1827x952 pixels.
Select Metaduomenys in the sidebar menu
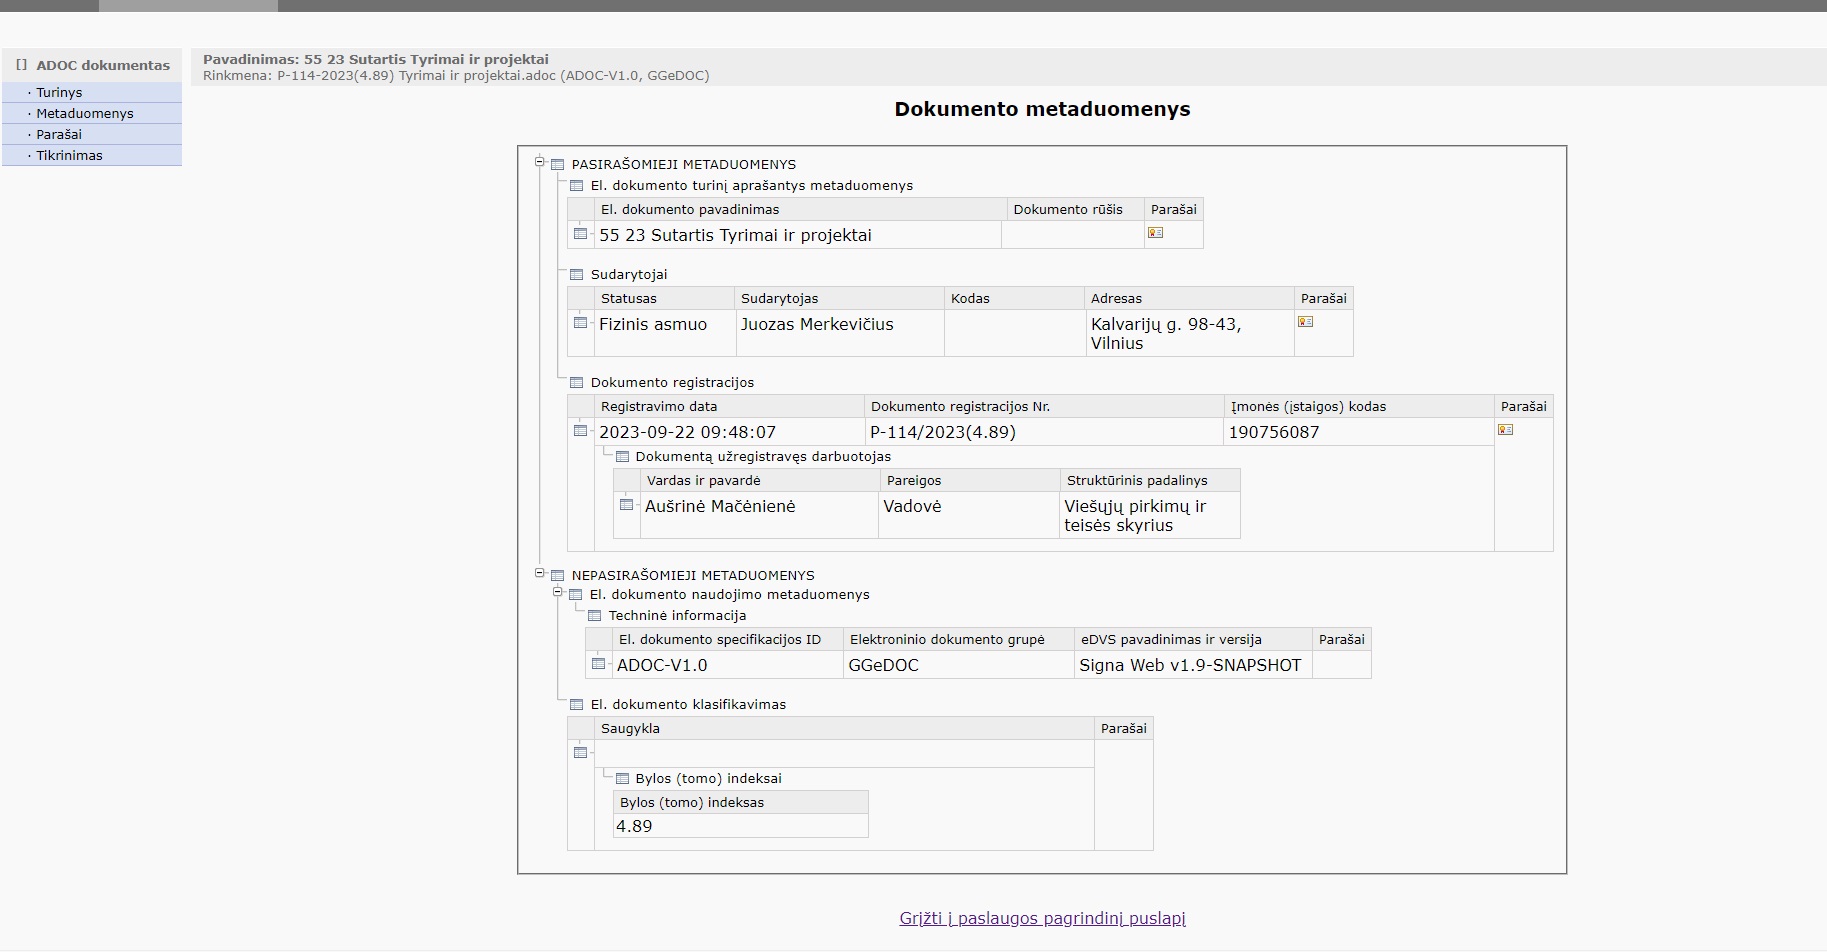(x=84, y=113)
